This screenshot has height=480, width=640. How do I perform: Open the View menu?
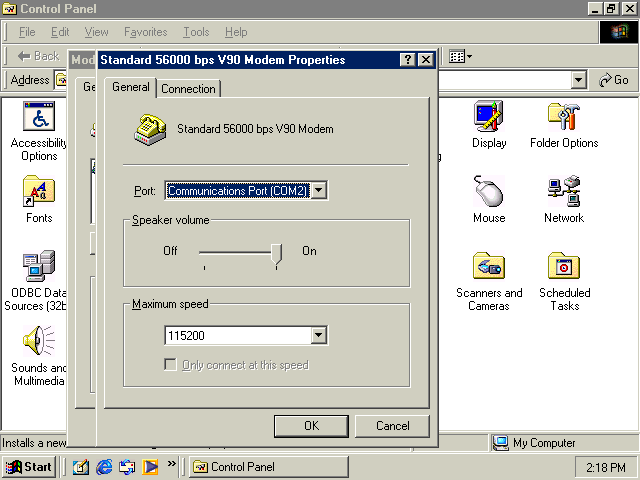[96, 32]
